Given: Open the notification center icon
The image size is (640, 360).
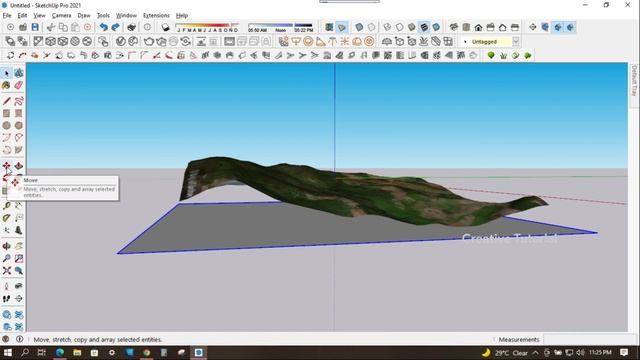Looking at the screenshot, I should pyautogui.click(x=624, y=353).
